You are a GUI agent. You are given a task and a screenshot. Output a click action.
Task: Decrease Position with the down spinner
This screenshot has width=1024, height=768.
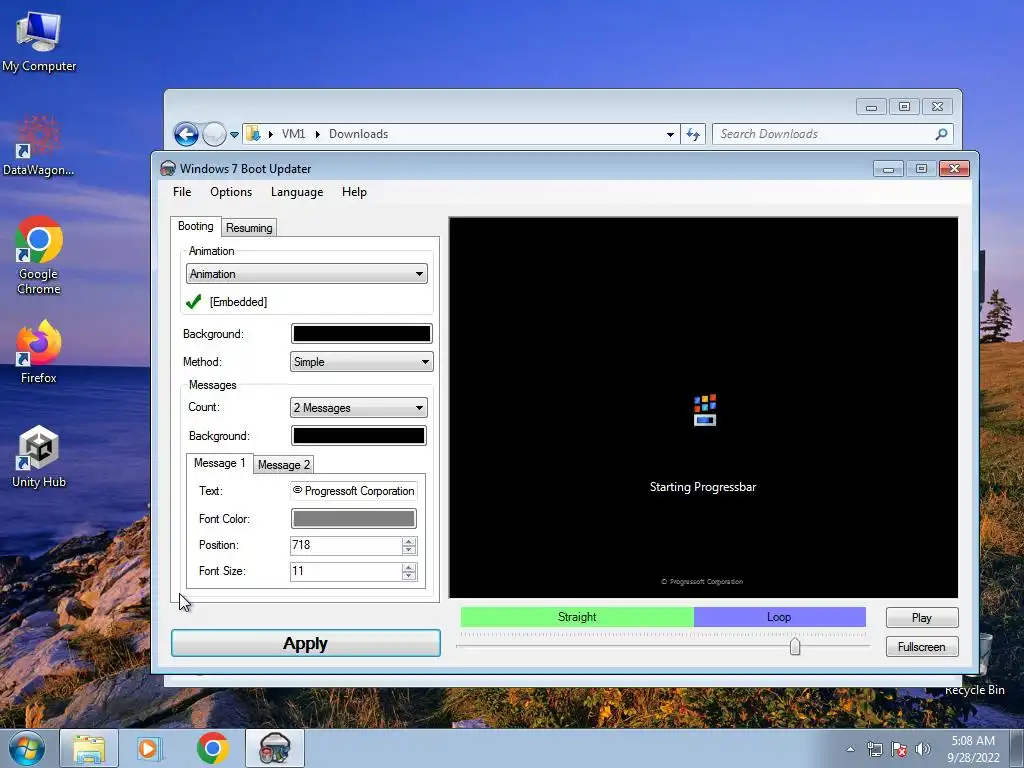(x=409, y=550)
